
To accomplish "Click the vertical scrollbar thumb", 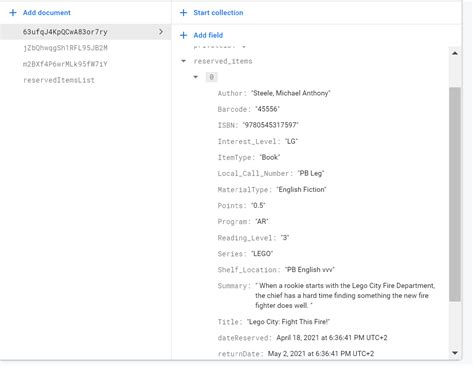I will [x=455, y=194].
